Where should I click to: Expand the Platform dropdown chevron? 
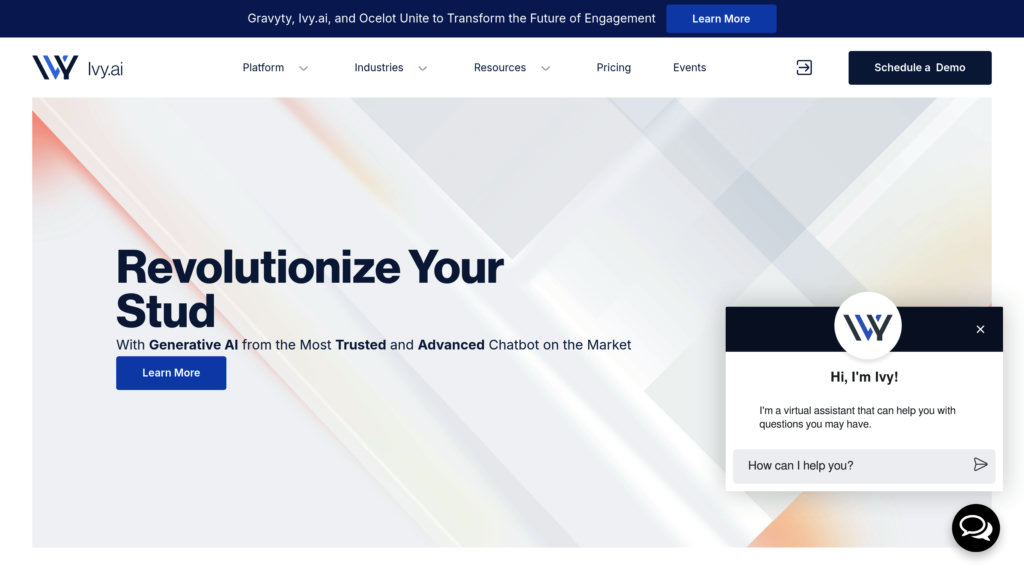pos(304,68)
